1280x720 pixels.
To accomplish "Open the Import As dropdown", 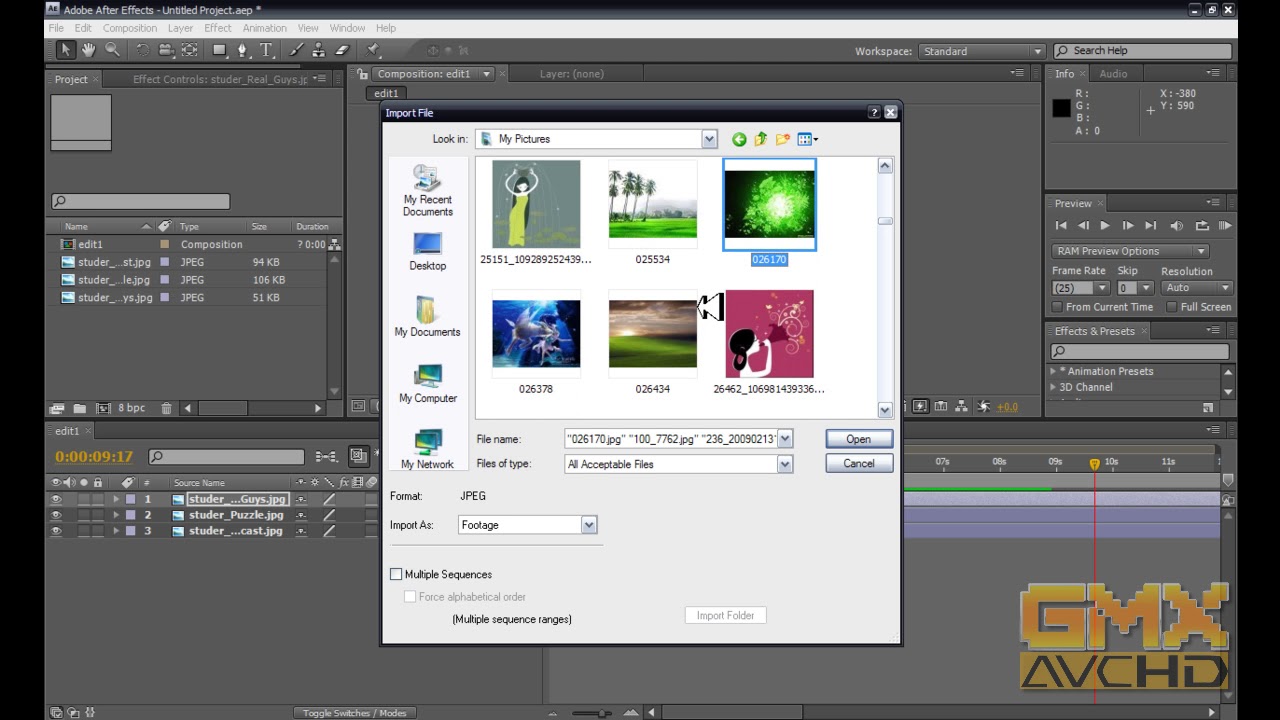I will 589,525.
